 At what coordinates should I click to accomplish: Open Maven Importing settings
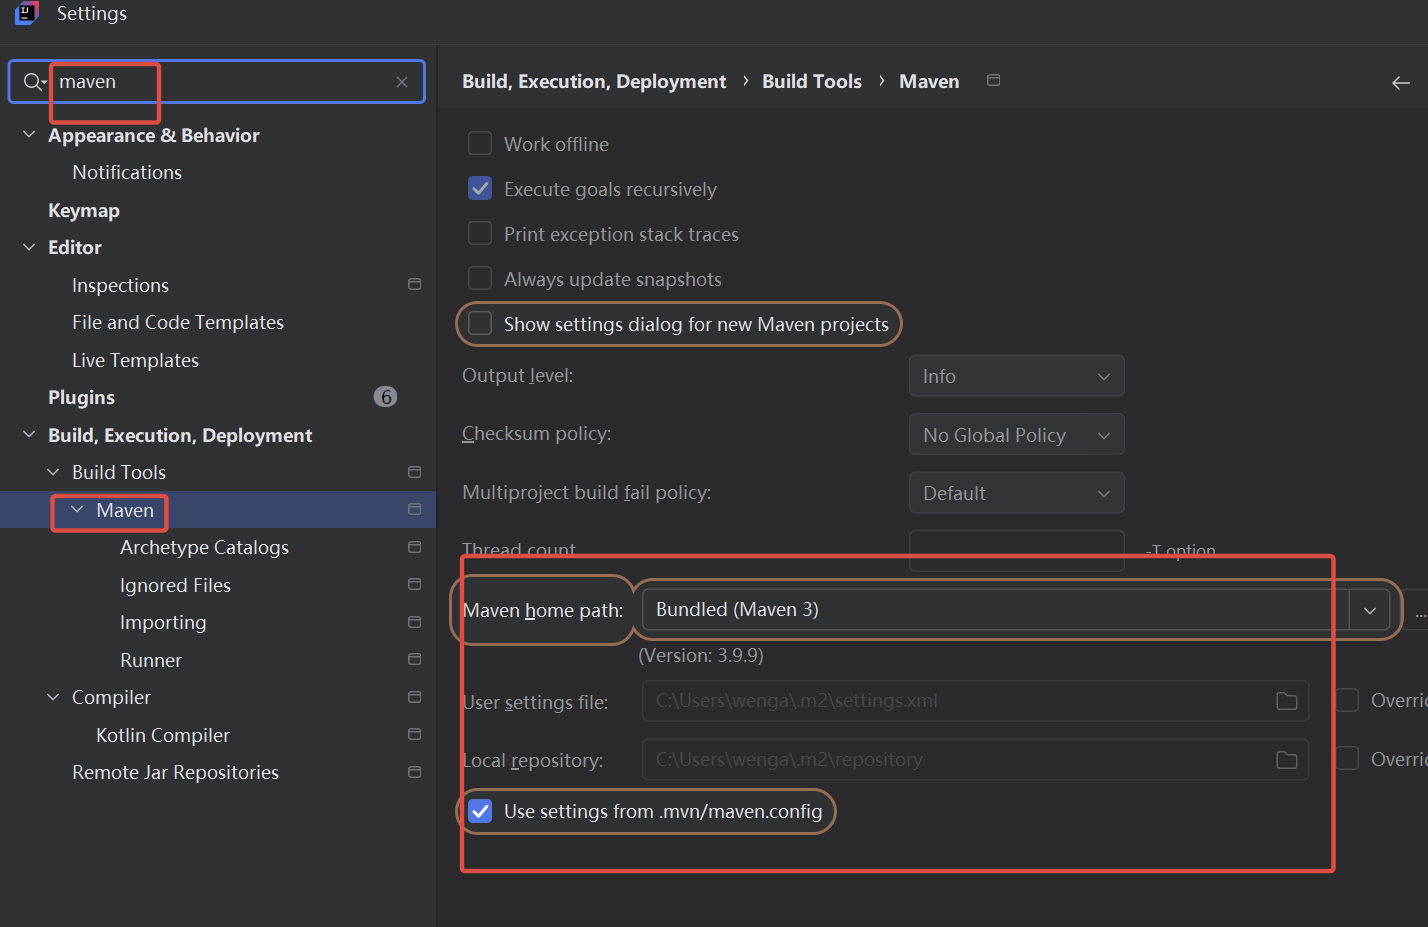163,622
